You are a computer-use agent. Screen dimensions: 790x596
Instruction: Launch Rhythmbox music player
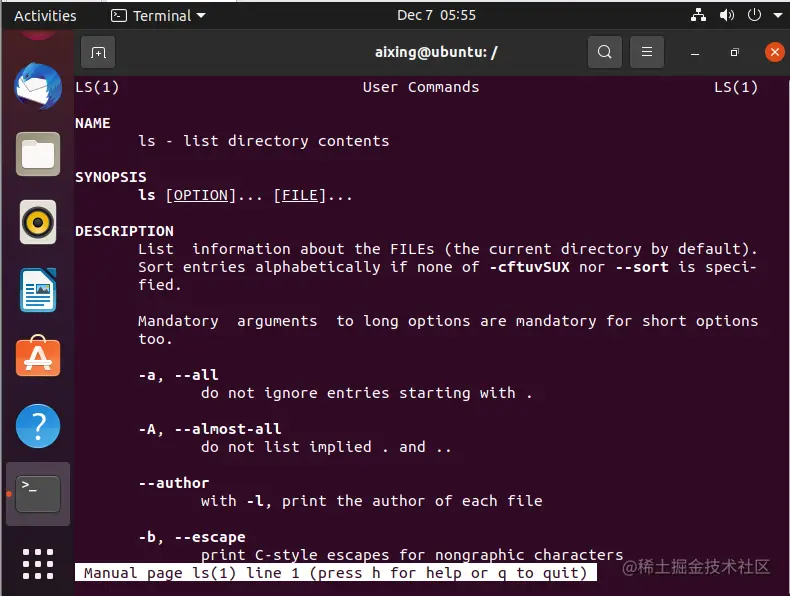click(x=38, y=222)
